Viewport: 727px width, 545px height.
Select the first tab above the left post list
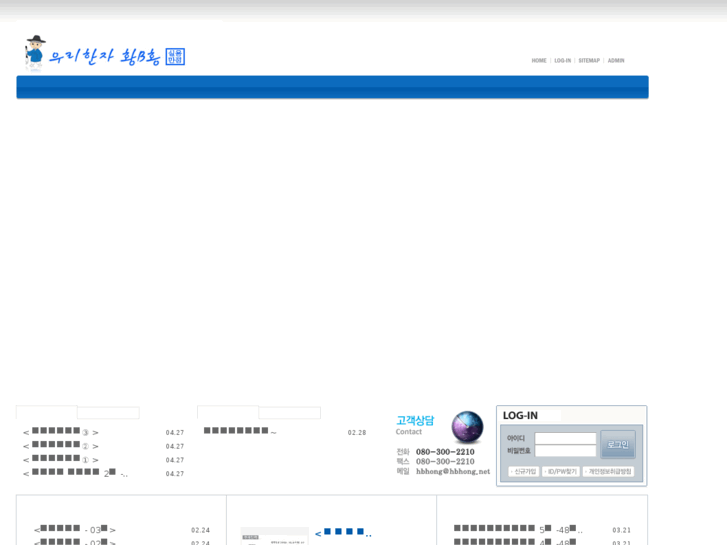(x=47, y=412)
